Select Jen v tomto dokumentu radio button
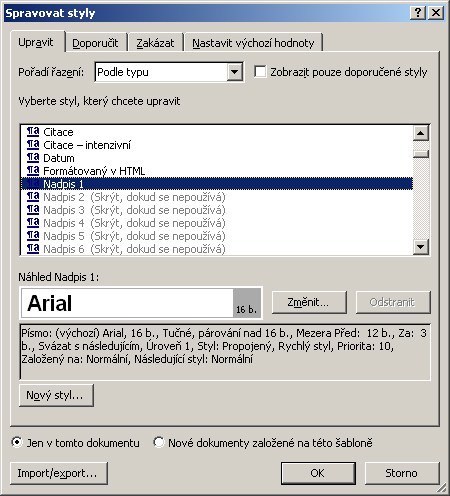 pyautogui.click(x=17, y=442)
